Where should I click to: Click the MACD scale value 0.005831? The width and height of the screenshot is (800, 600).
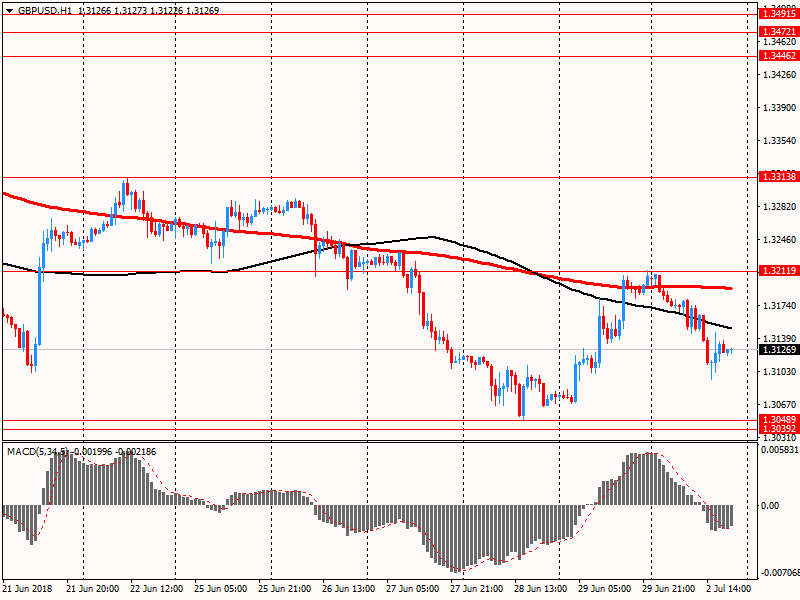click(780, 450)
